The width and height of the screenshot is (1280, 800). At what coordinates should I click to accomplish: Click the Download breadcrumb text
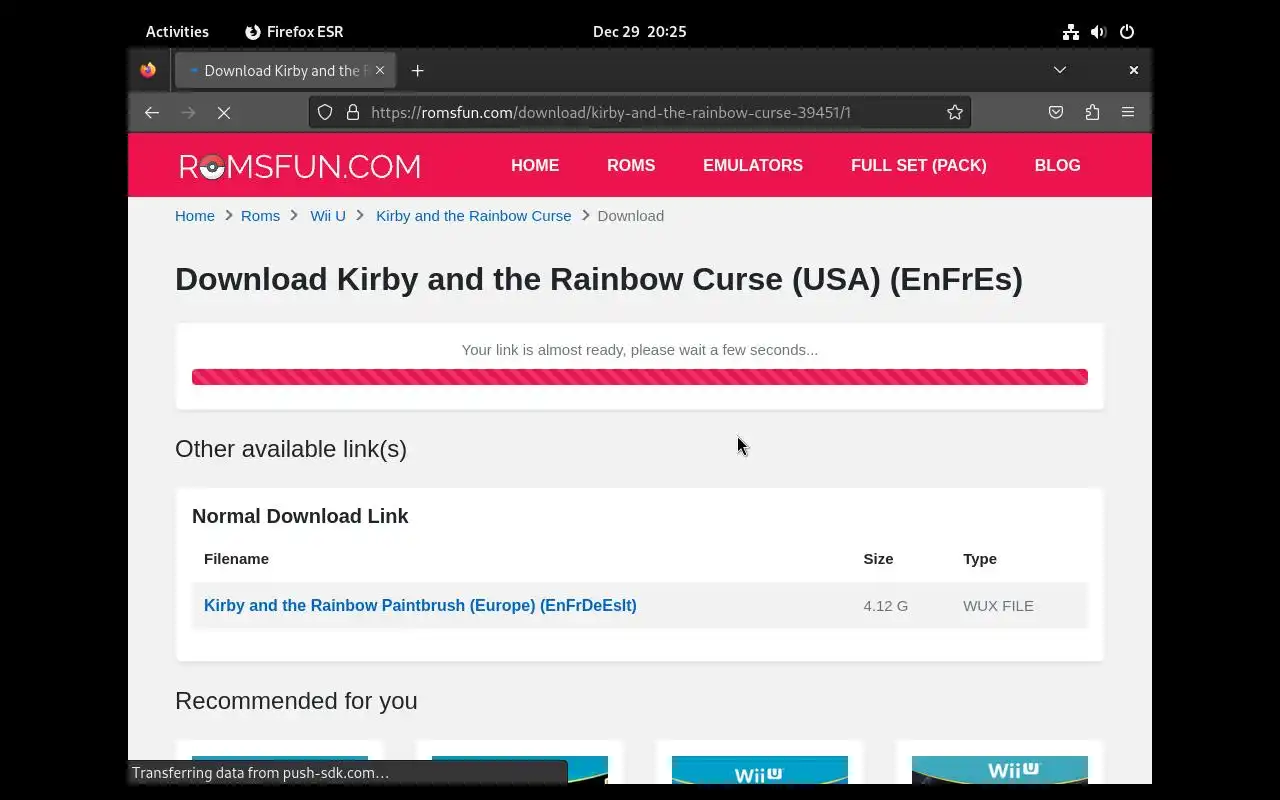(631, 215)
